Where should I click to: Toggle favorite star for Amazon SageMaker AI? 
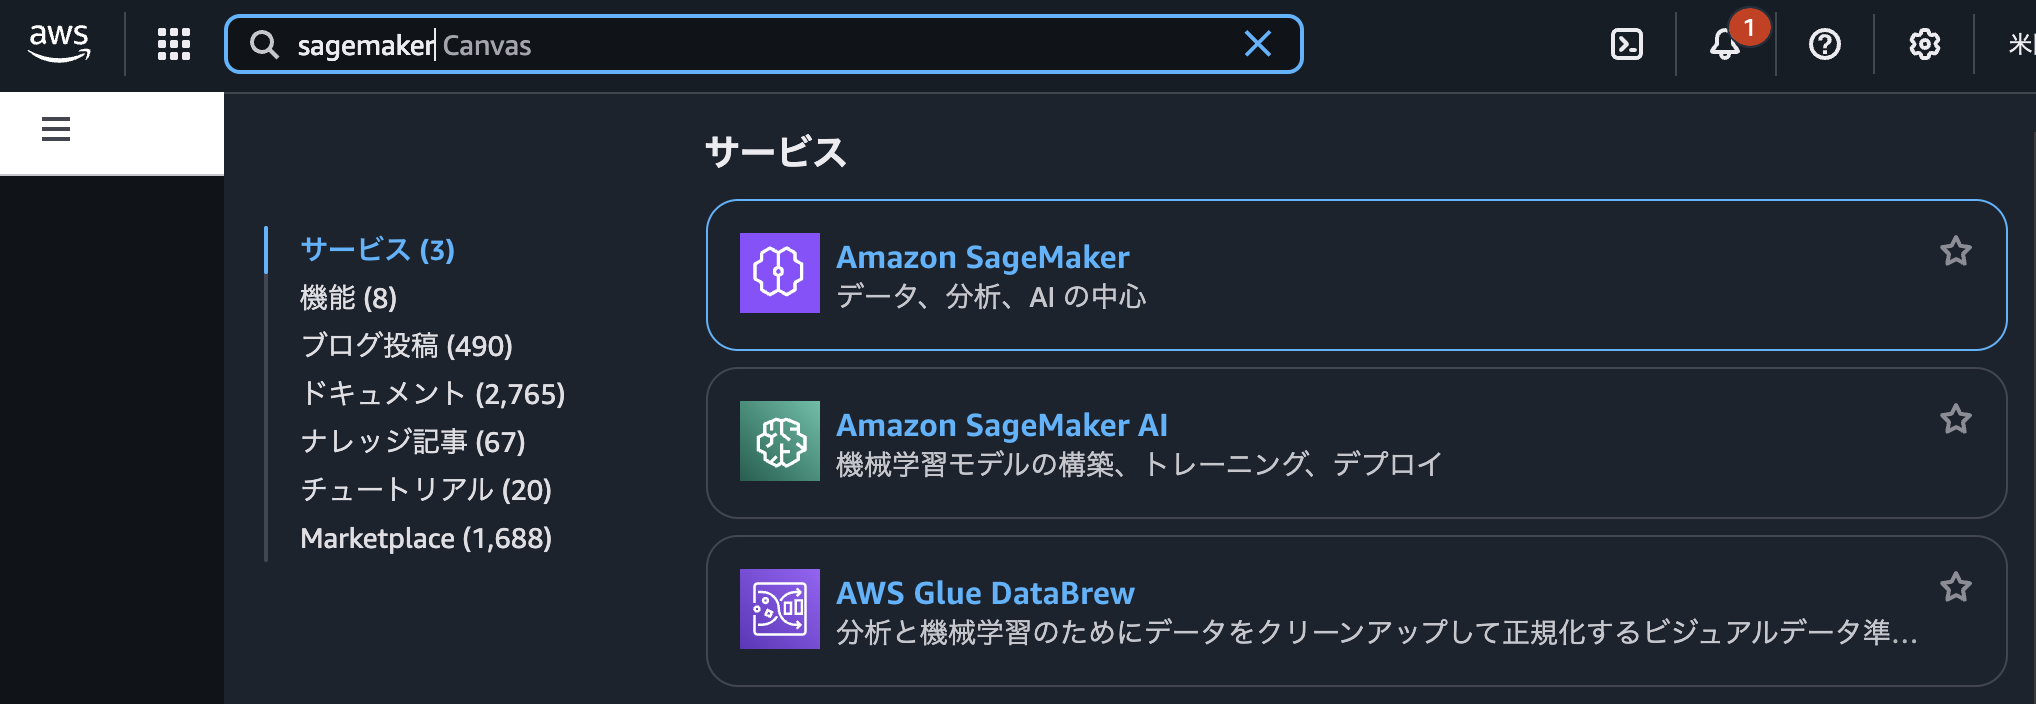[1955, 419]
